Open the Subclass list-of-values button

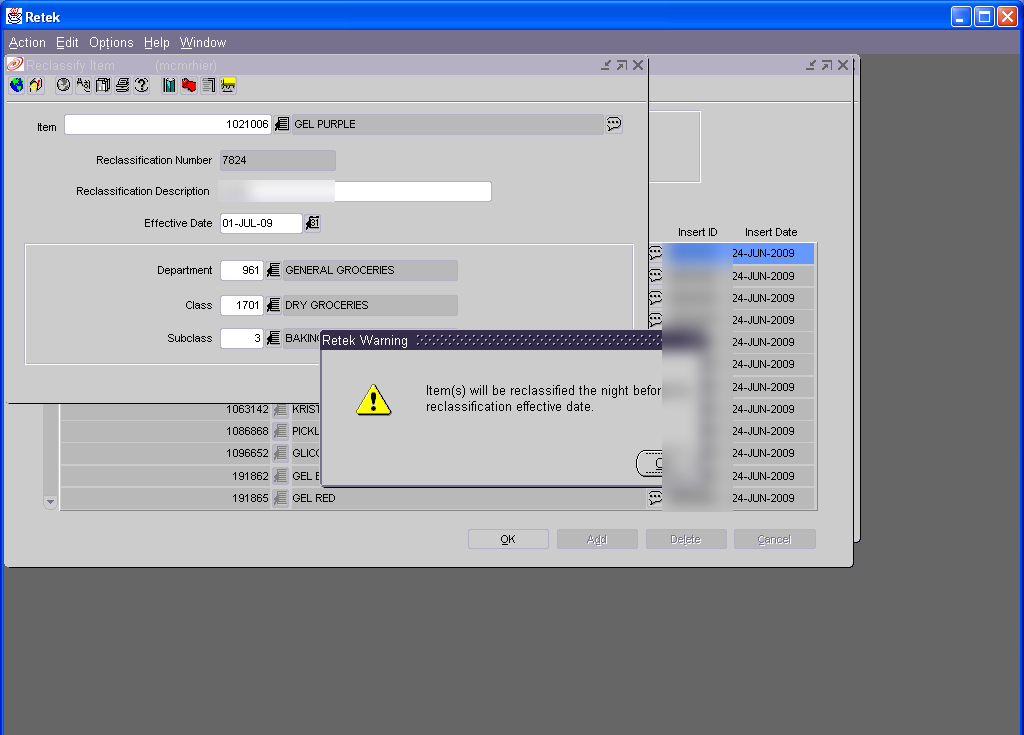tap(274, 338)
